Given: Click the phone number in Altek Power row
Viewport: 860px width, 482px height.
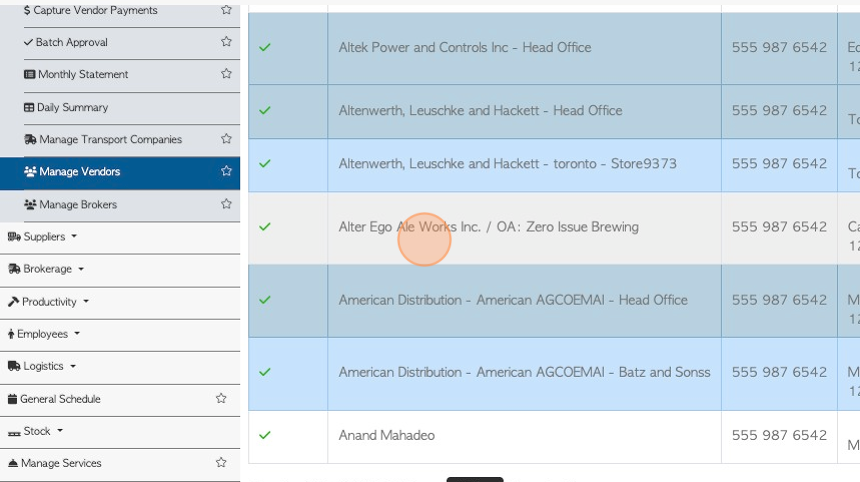Looking at the screenshot, I should 779,47.
